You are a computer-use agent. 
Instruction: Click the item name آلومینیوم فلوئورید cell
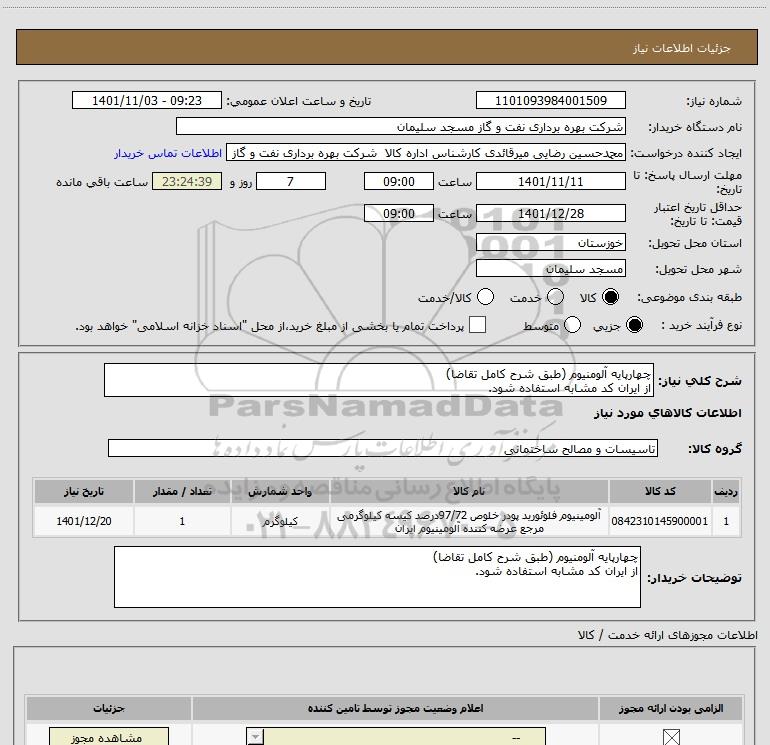pos(469,521)
